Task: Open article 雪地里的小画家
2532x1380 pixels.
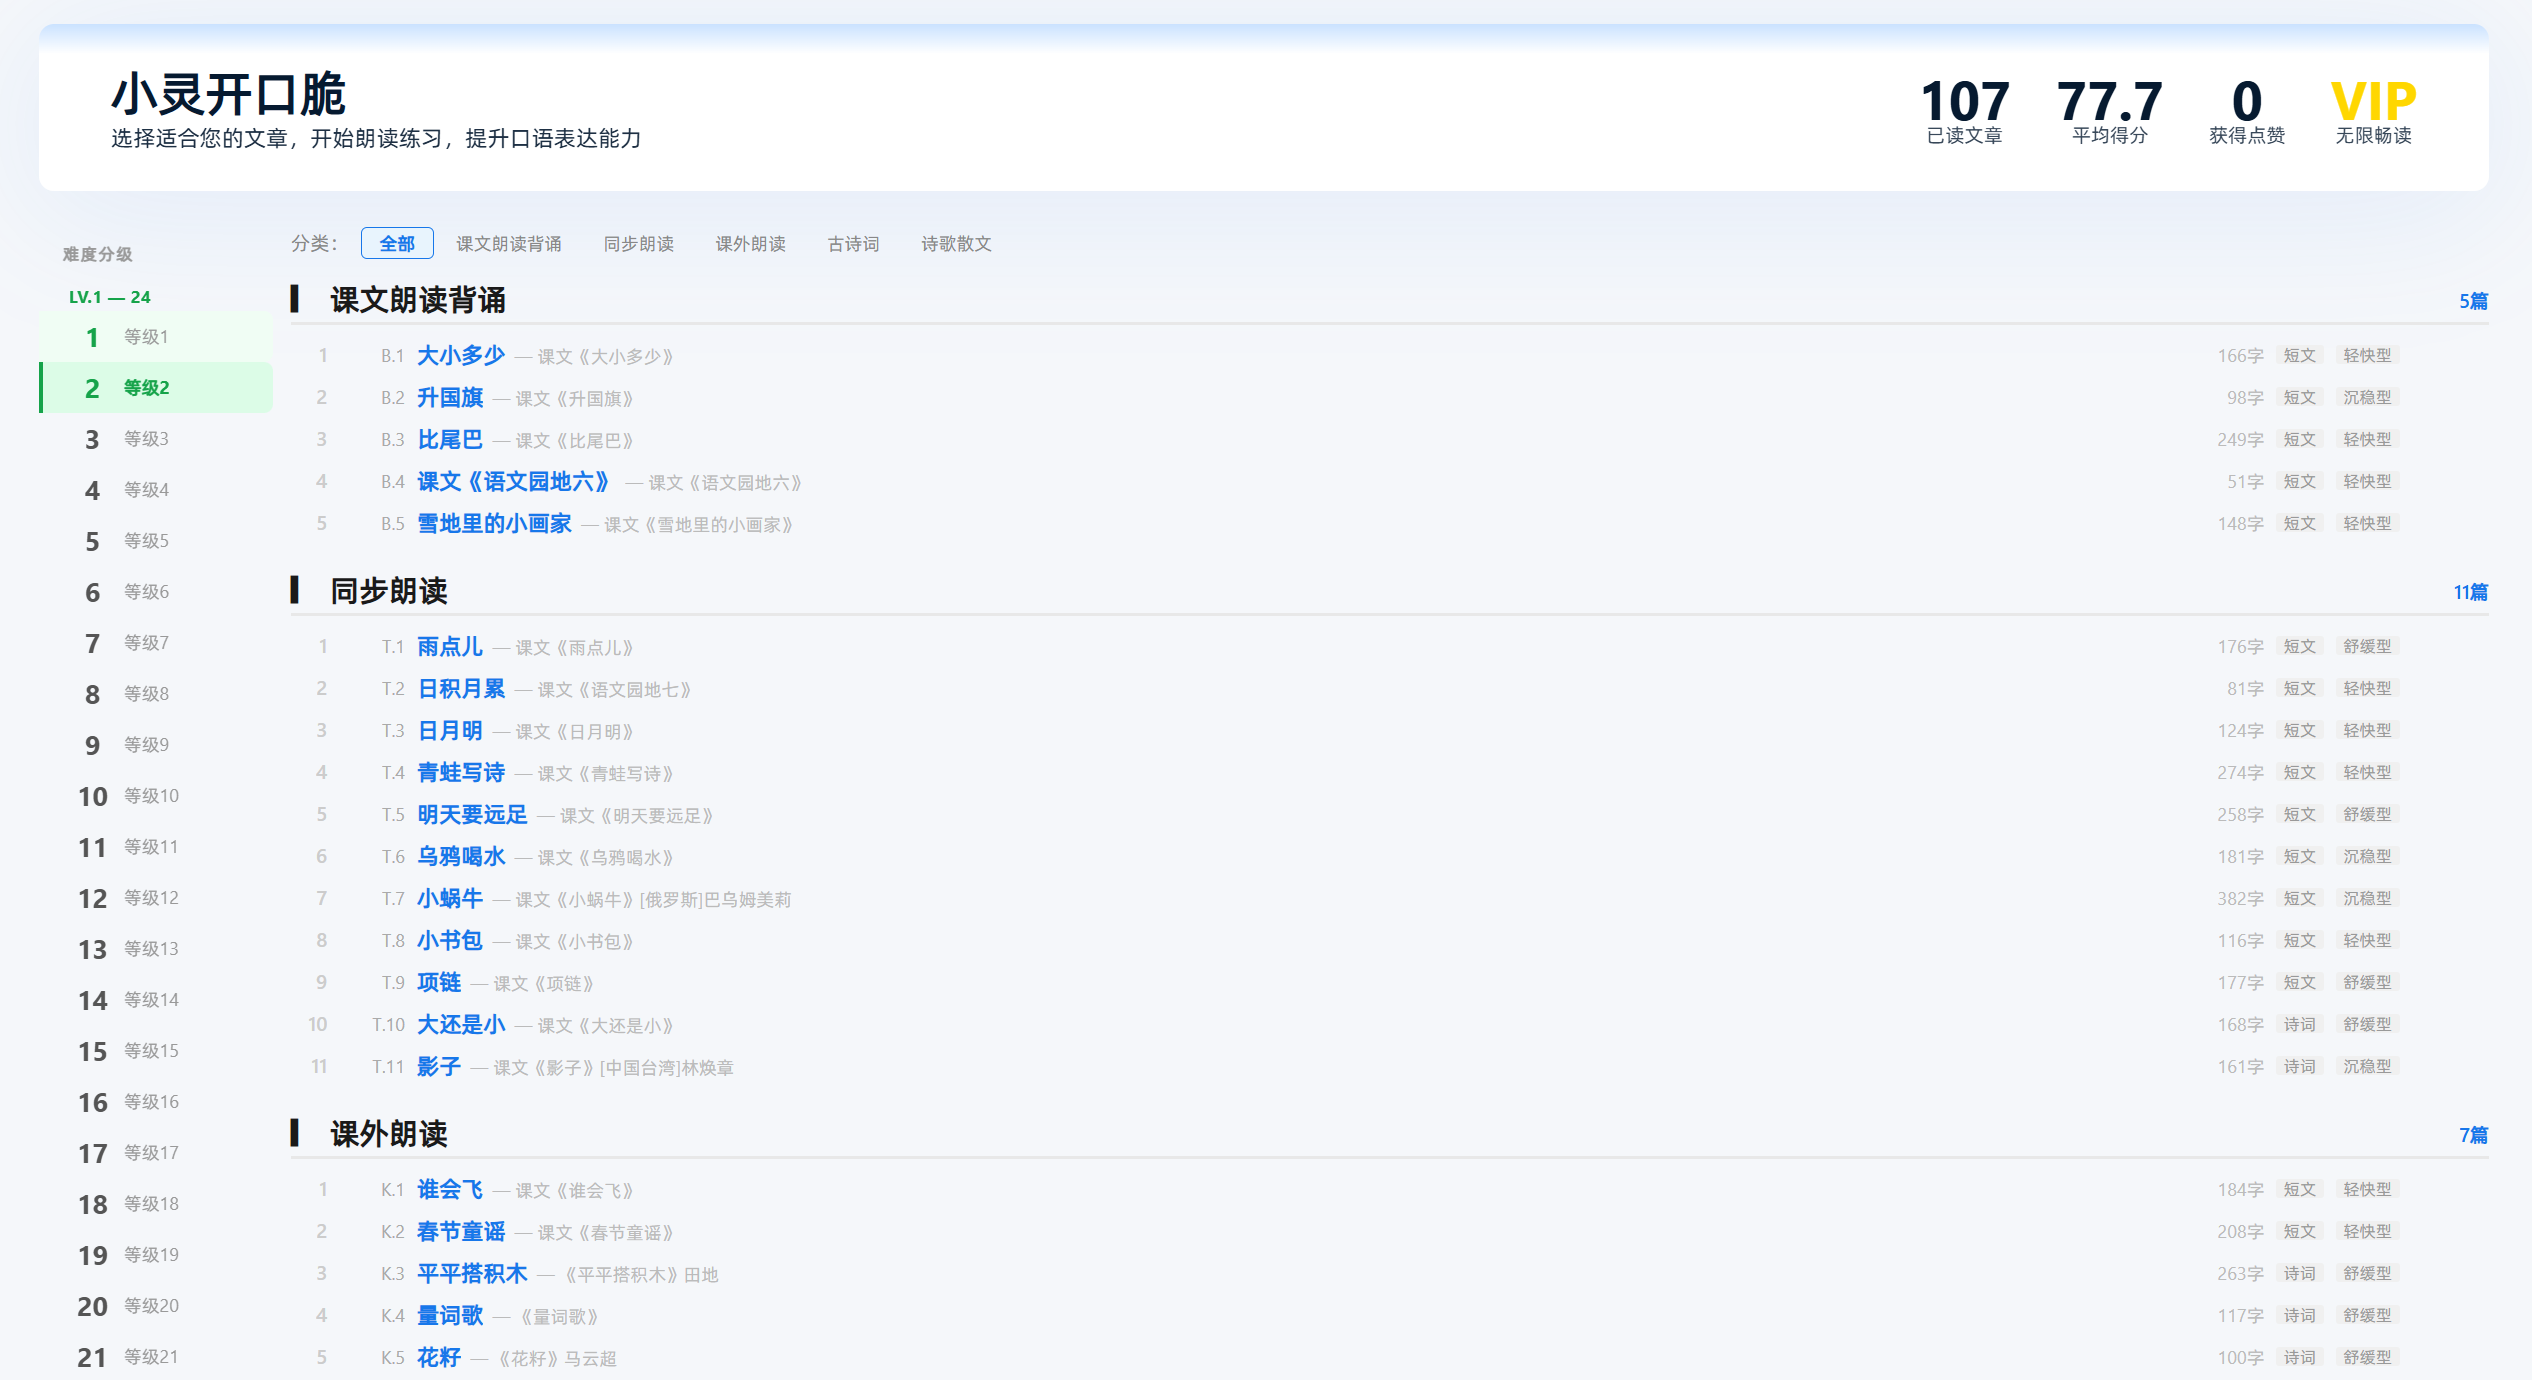Action: (494, 523)
